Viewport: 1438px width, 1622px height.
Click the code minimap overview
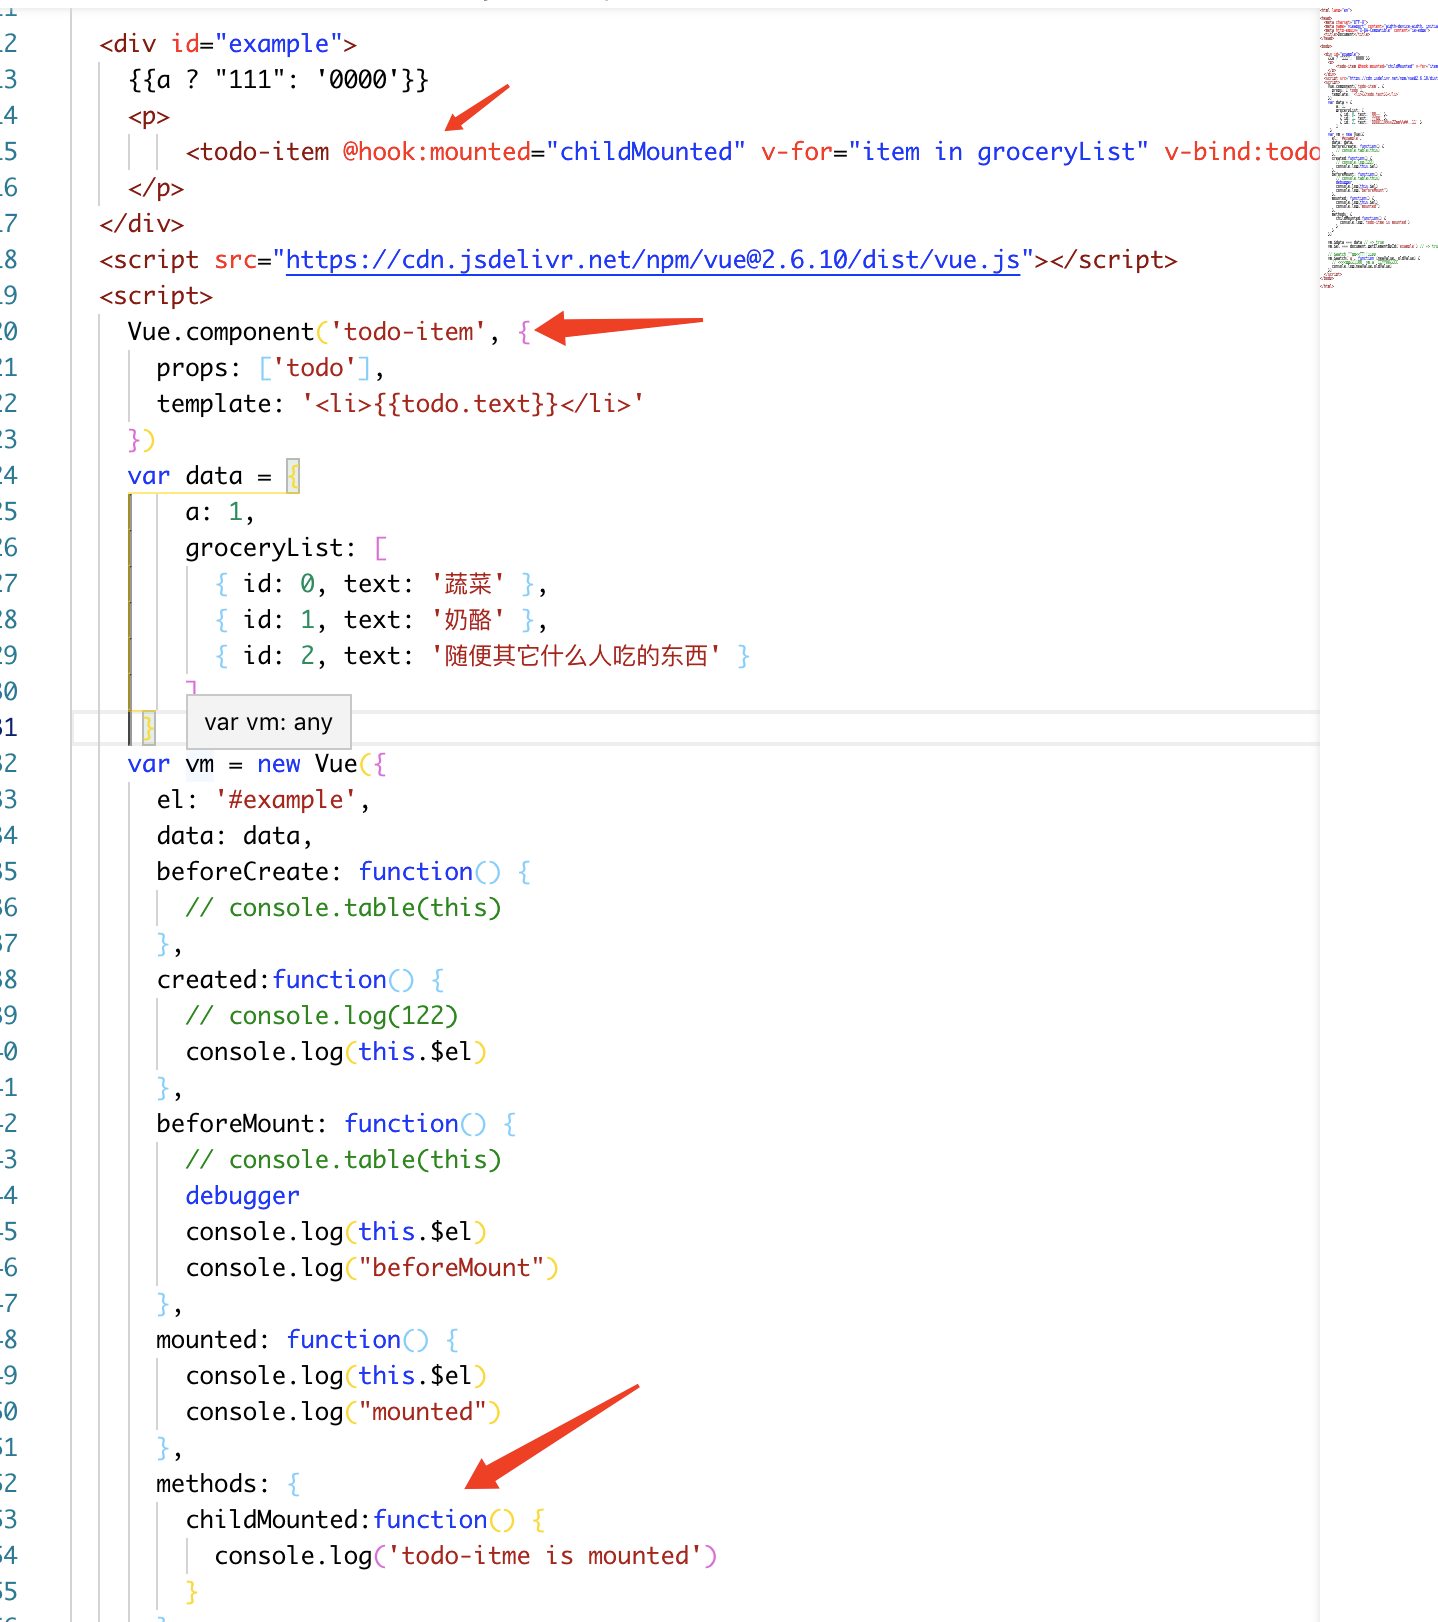pos(1378,148)
